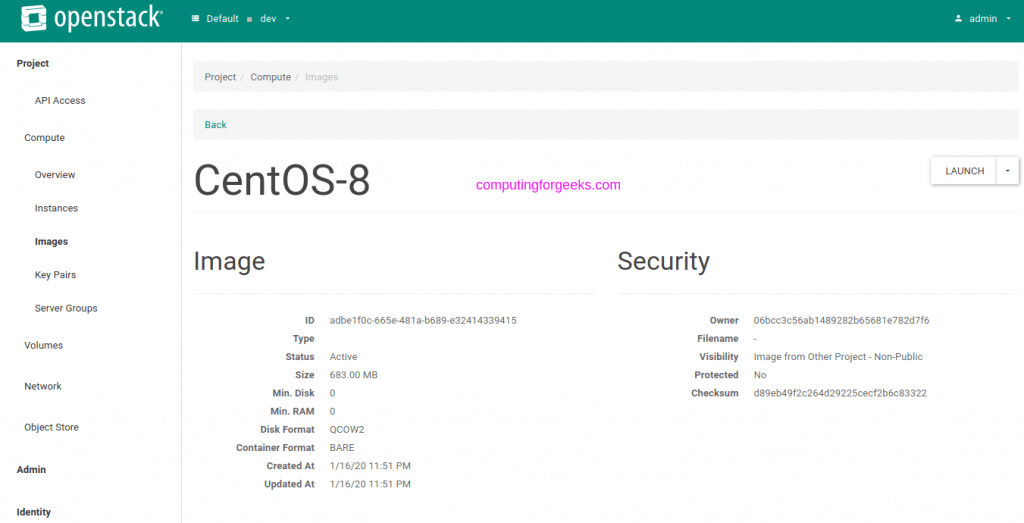Click the Security section heading
The height and width of the screenshot is (523, 1024).
(664, 261)
